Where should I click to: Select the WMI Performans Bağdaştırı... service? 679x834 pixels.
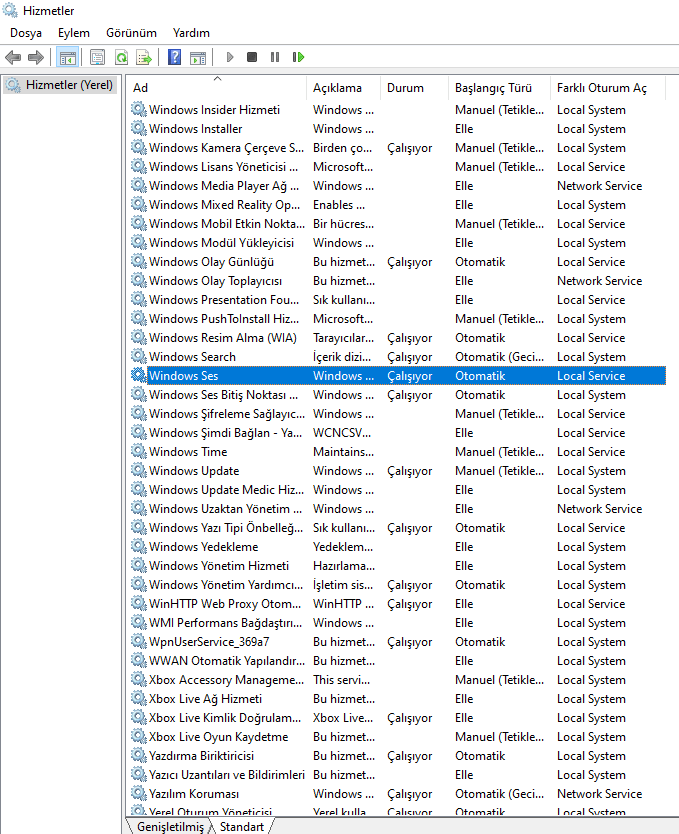(225, 623)
